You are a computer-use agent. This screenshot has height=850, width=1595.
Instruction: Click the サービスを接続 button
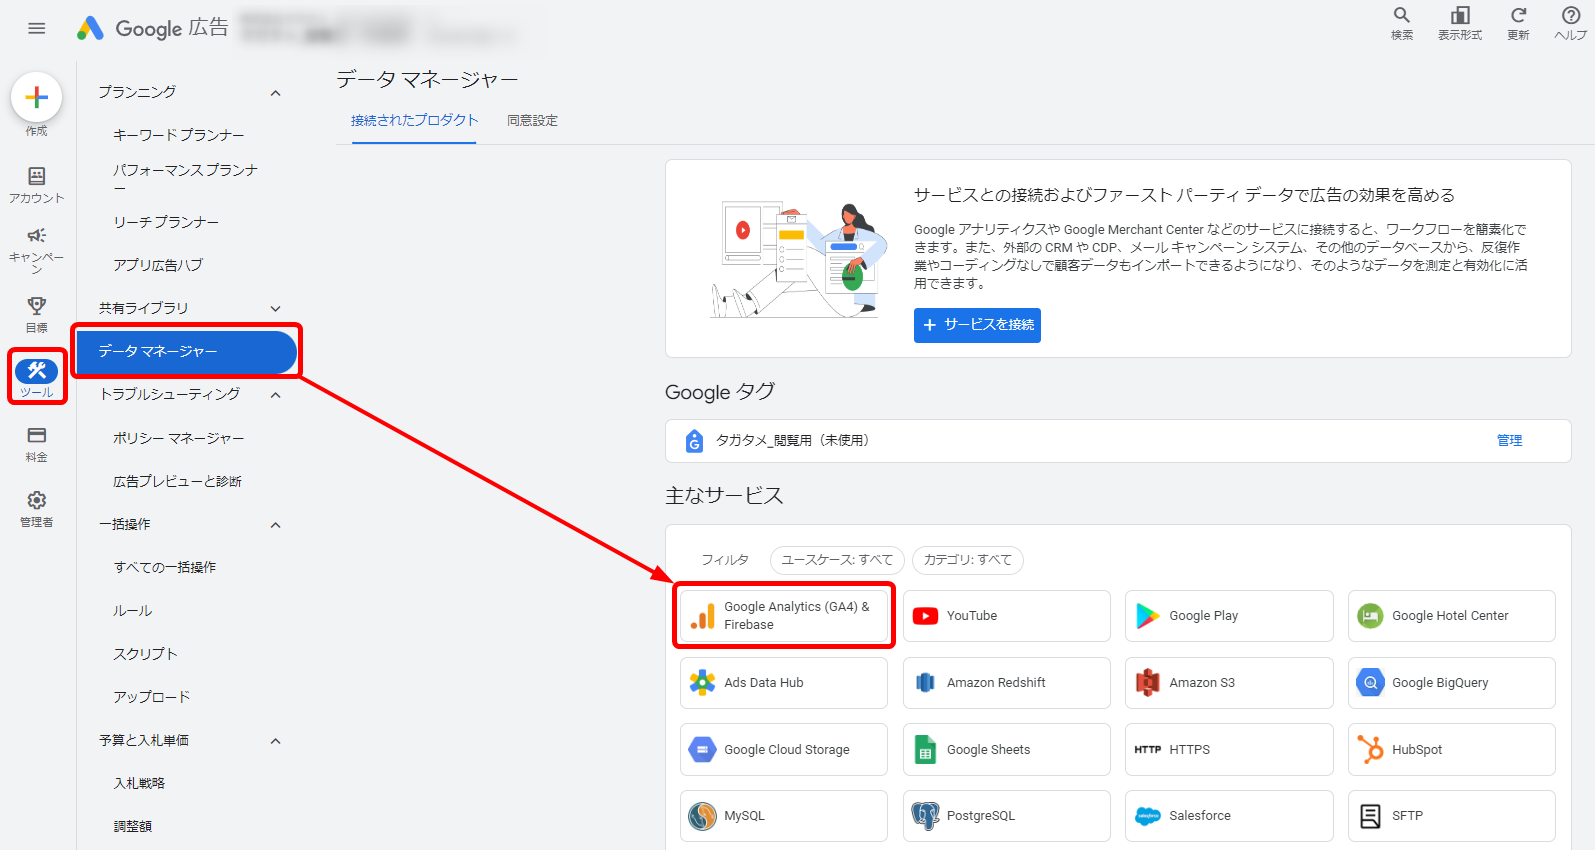[977, 325]
